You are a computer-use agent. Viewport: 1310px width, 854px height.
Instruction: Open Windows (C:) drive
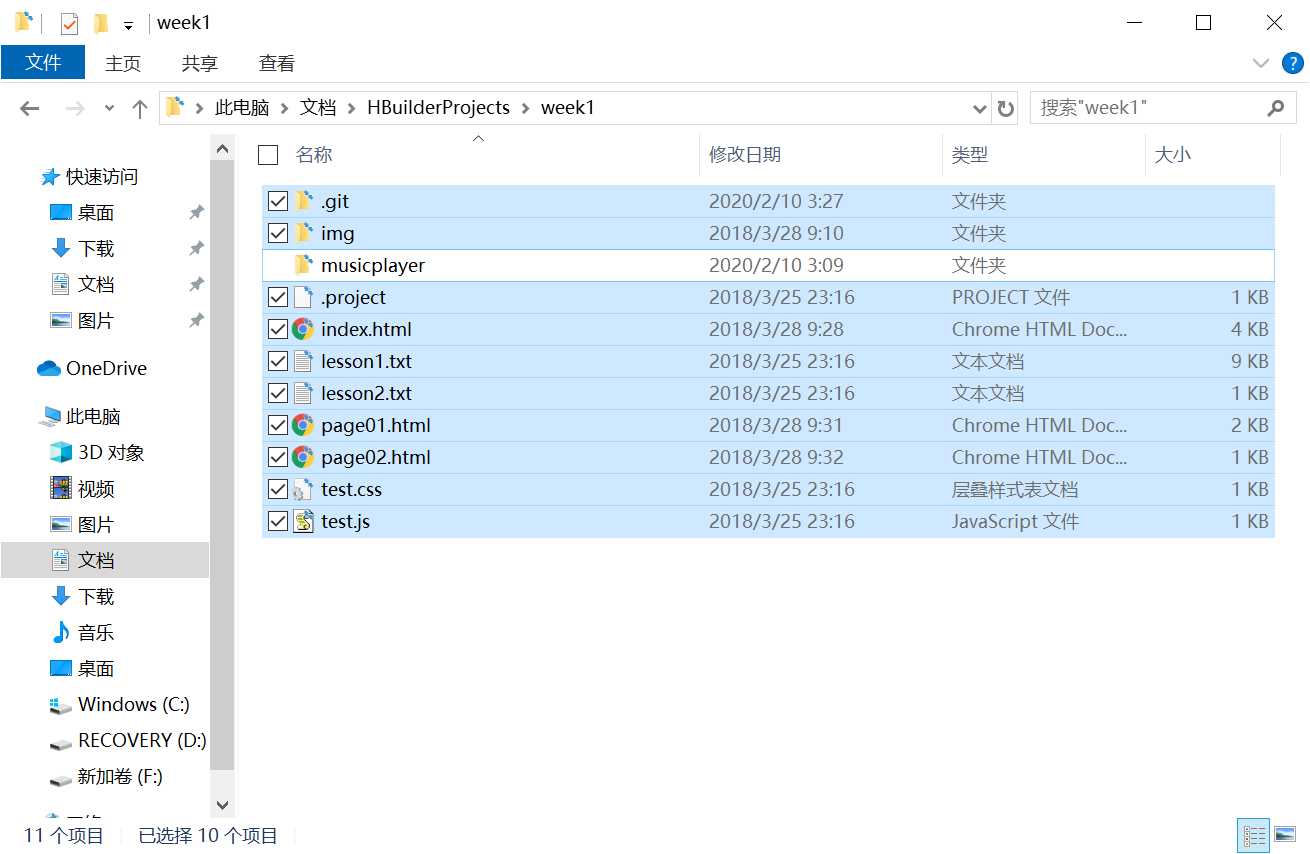[134, 705]
